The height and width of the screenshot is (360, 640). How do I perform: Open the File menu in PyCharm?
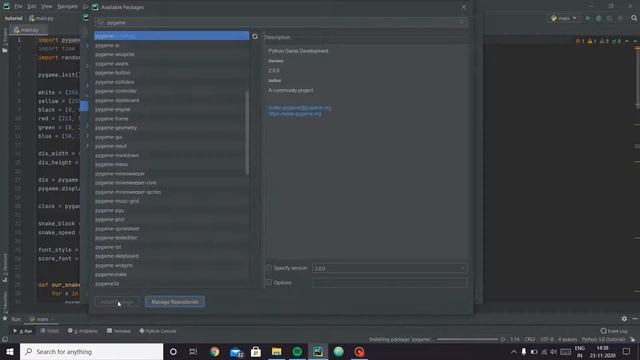tap(18, 7)
